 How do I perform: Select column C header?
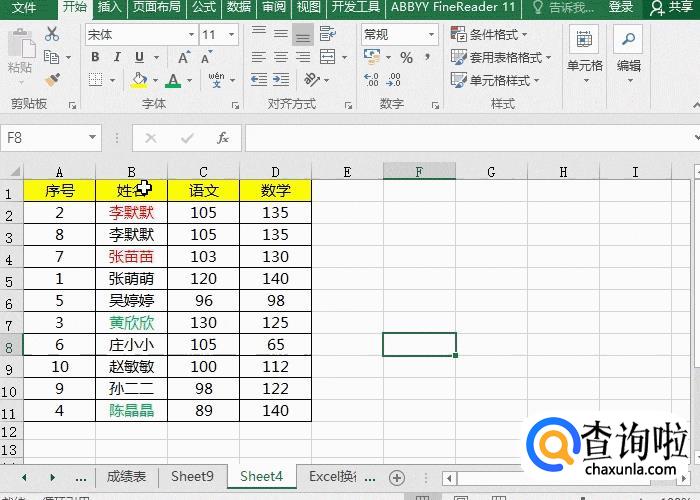click(204, 172)
